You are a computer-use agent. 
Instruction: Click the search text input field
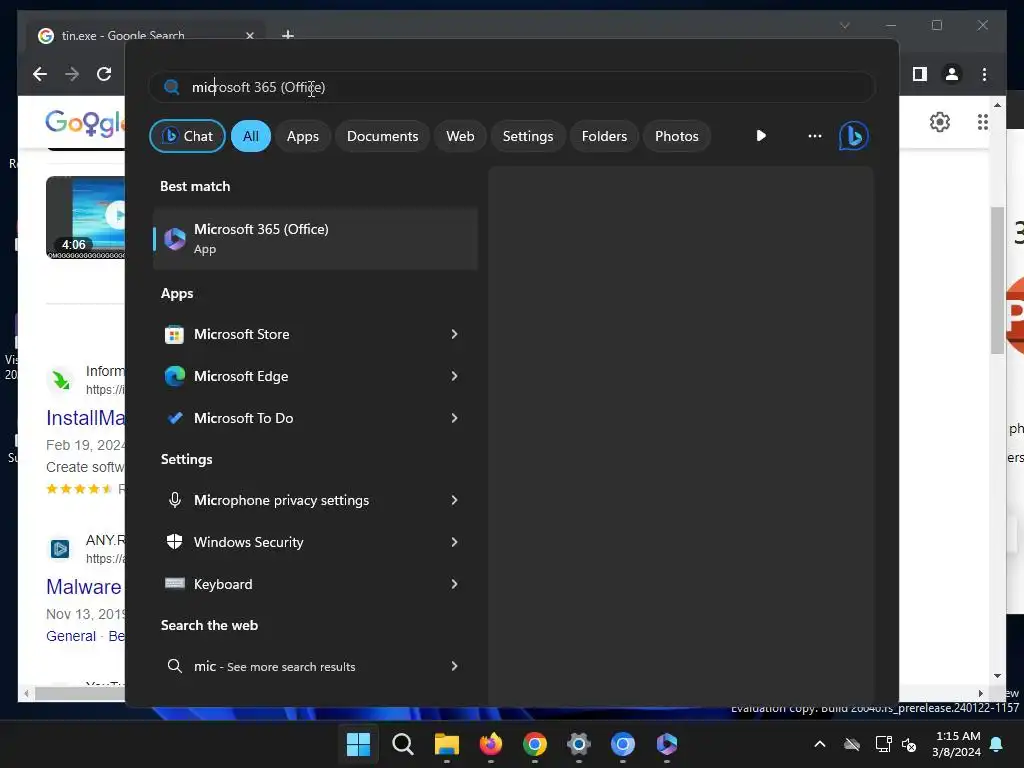coord(511,87)
